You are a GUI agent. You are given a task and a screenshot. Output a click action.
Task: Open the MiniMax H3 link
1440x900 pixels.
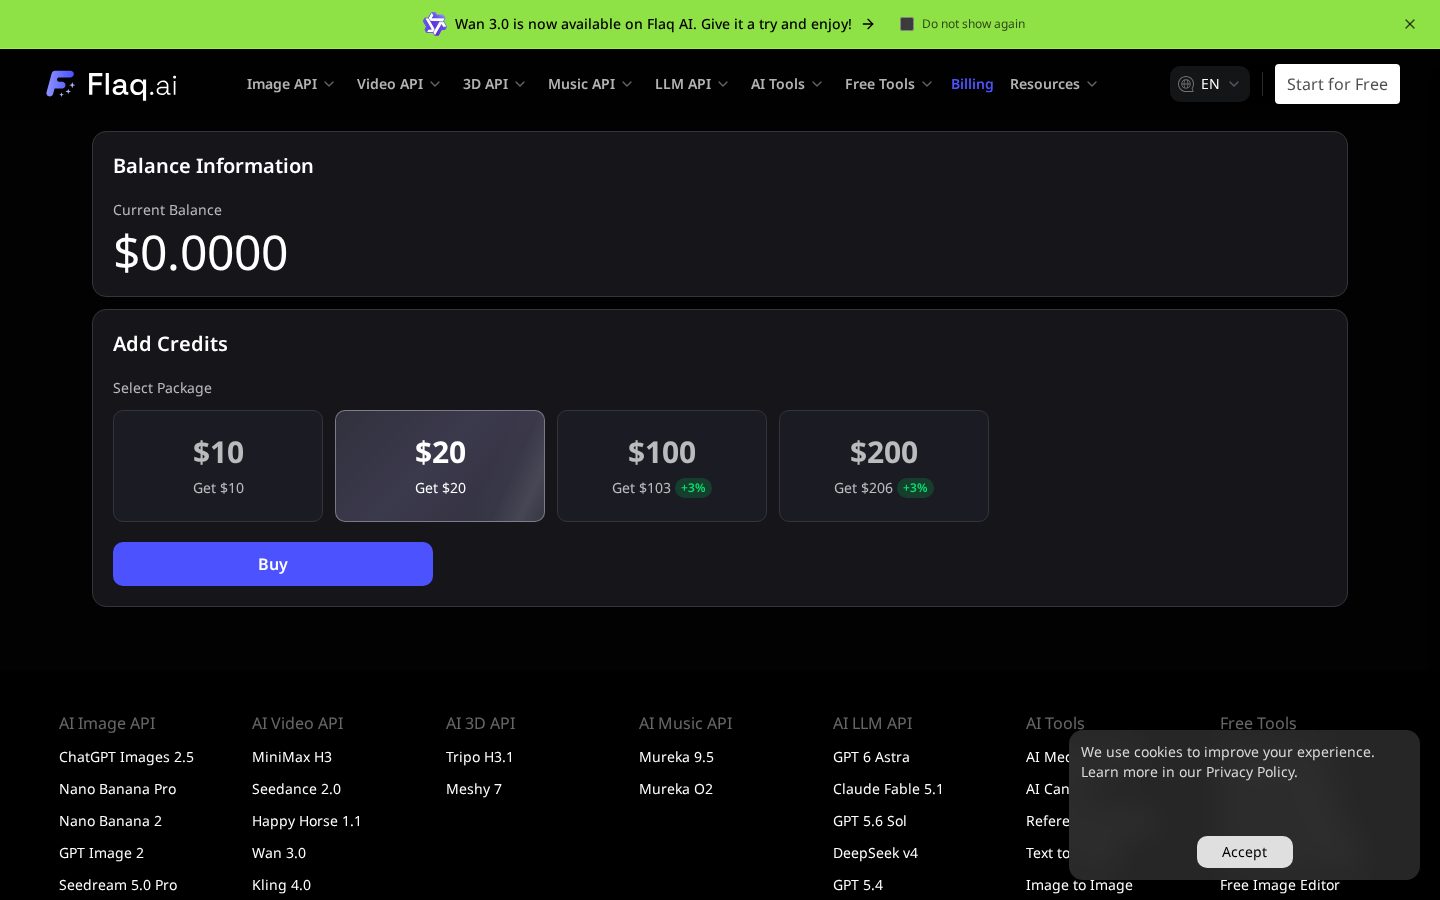point(292,757)
